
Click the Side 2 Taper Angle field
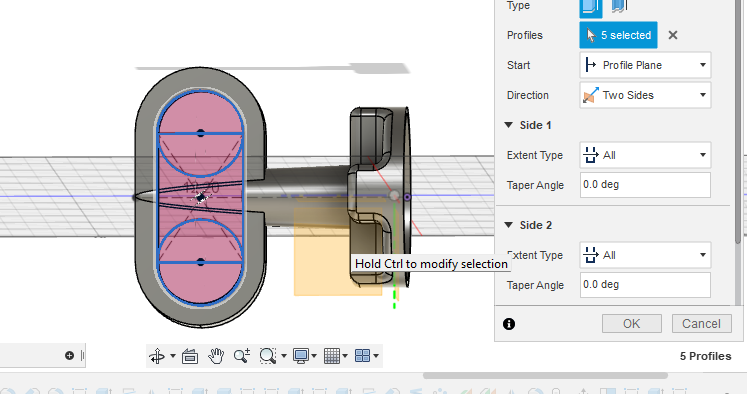[645, 285]
